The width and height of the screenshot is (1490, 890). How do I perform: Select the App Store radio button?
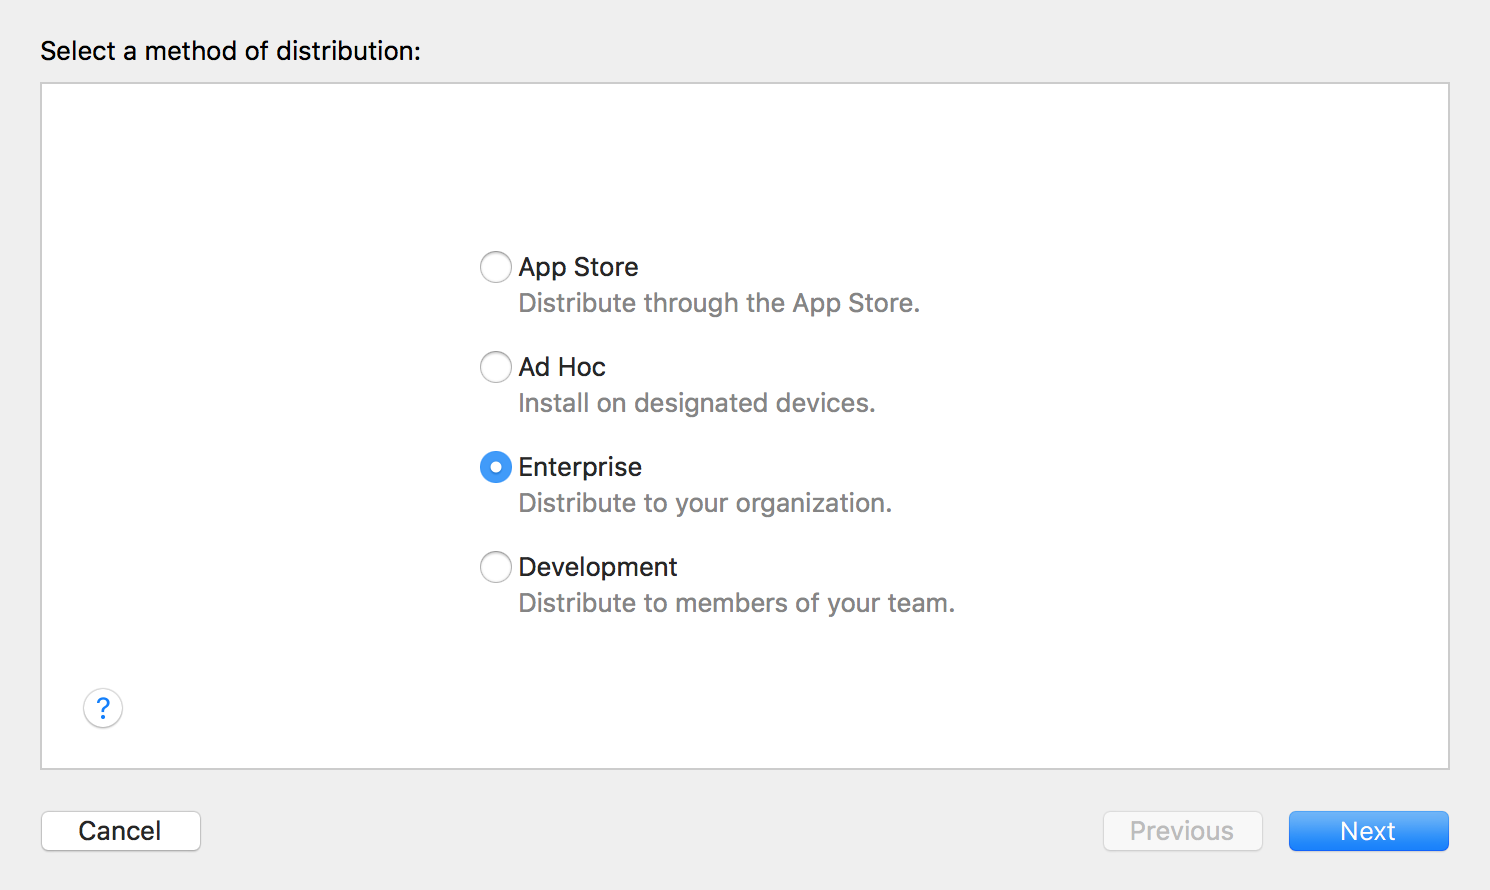coord(496,267)
